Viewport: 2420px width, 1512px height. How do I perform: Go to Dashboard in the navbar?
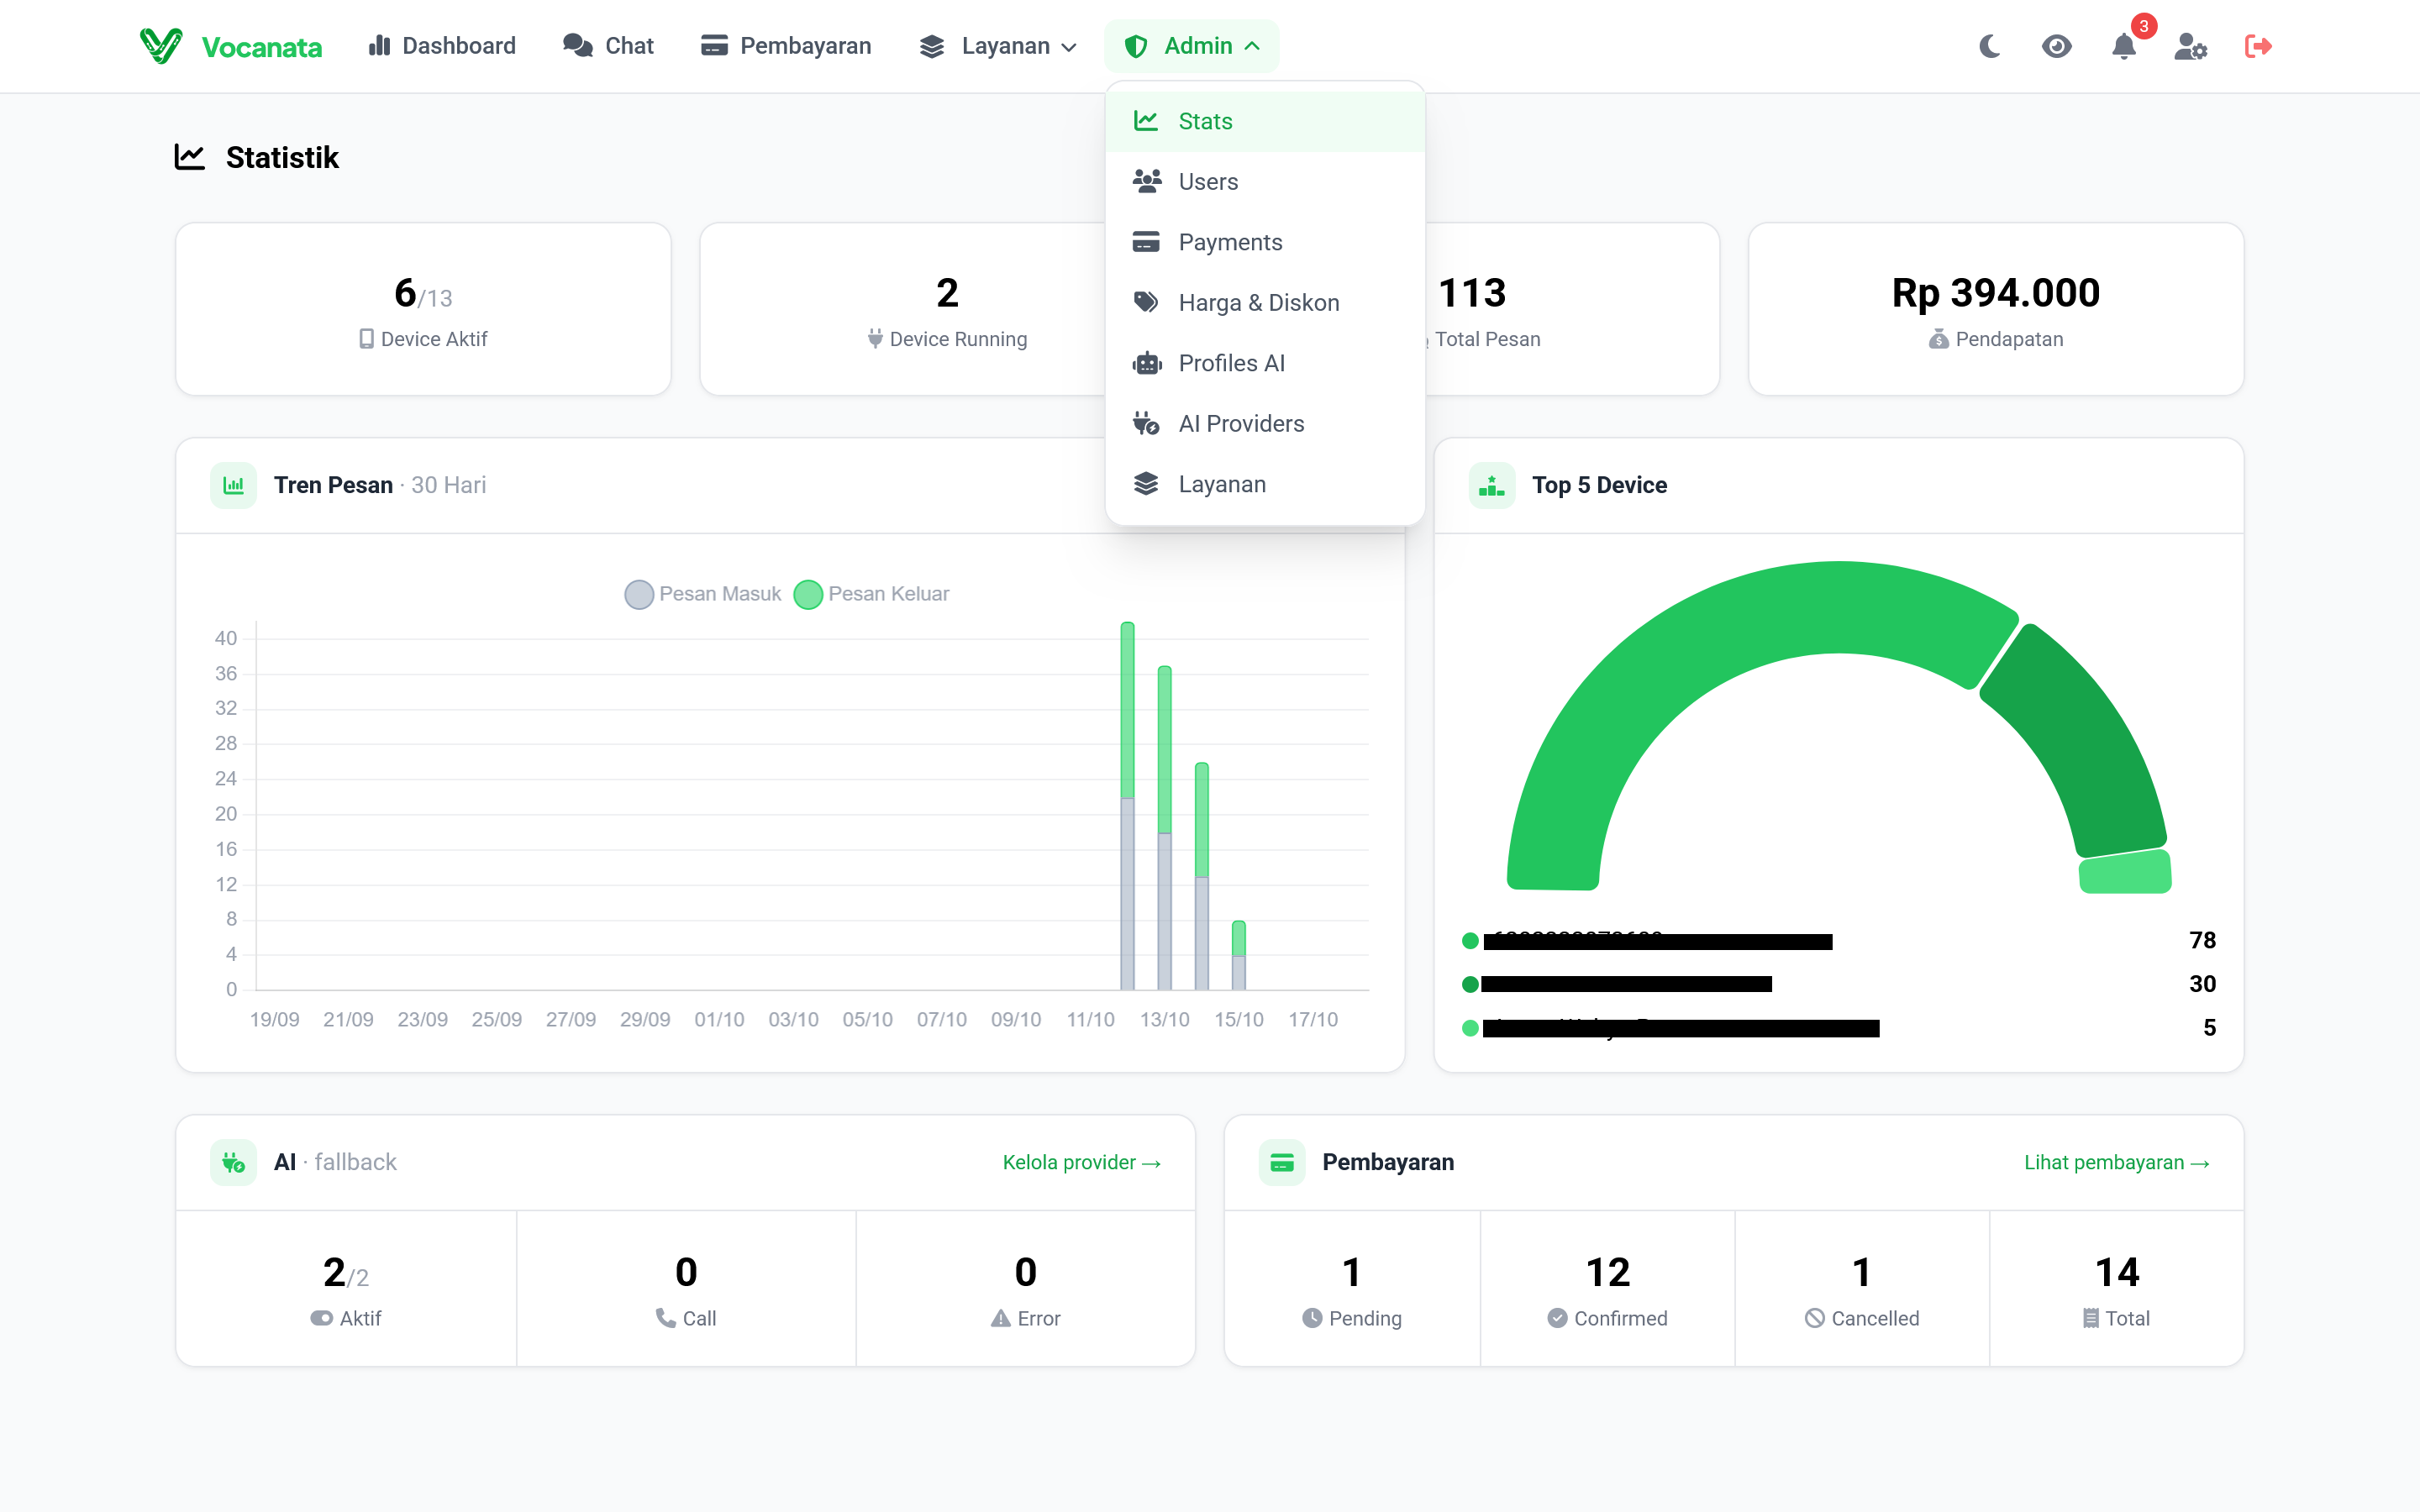[x=442, y=46]
